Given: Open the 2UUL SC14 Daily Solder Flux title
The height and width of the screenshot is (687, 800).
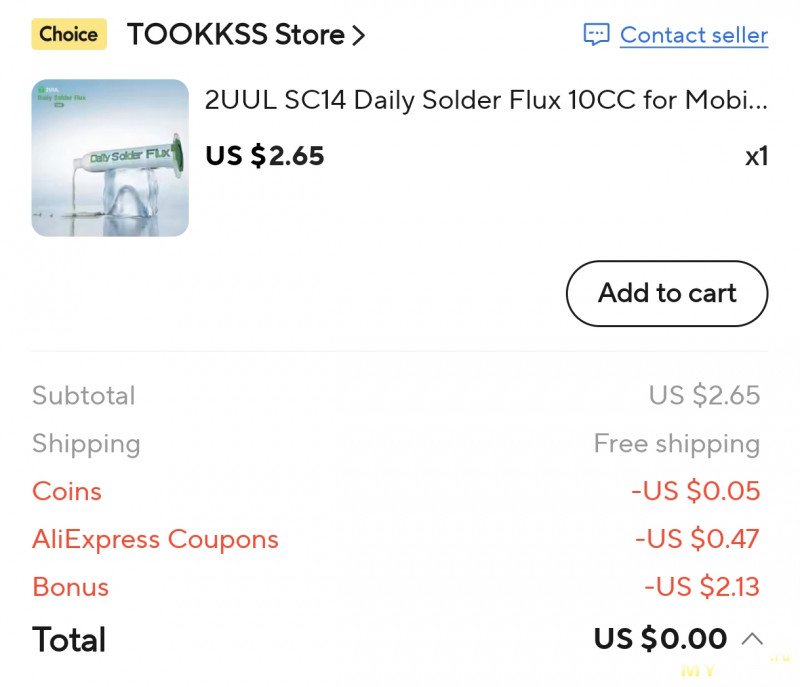Looking at the screenshot, I should (x=486, y=100).
